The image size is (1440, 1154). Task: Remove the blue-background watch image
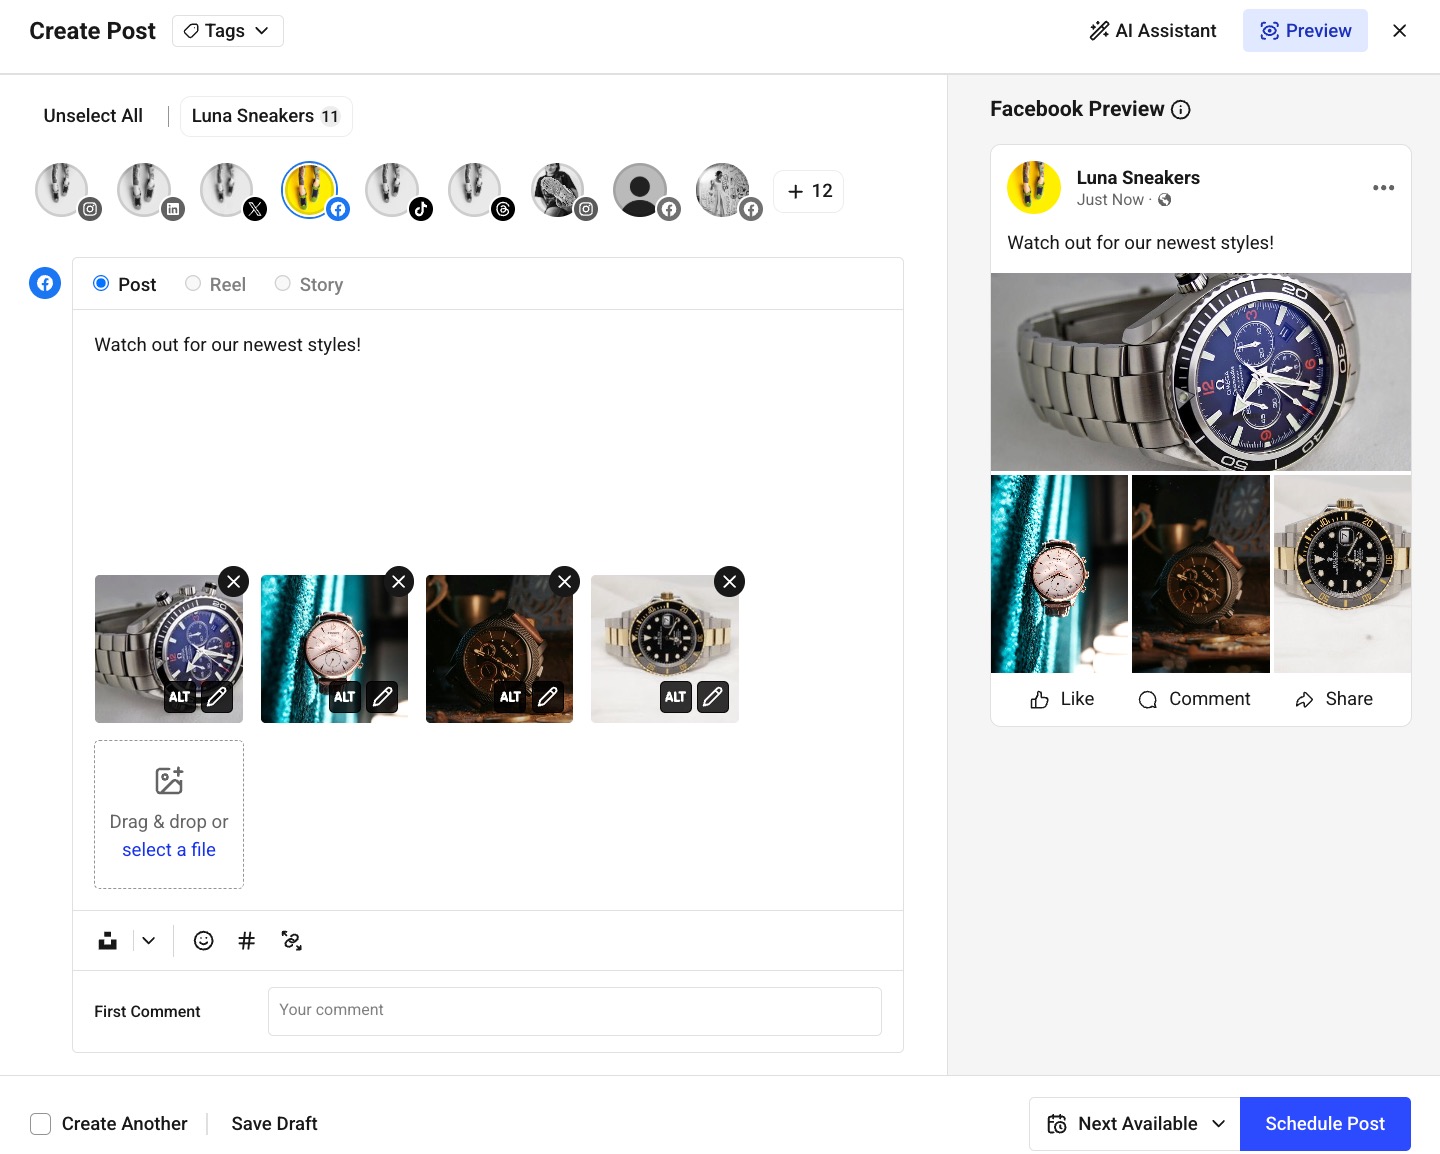click(x=399, y=581)
